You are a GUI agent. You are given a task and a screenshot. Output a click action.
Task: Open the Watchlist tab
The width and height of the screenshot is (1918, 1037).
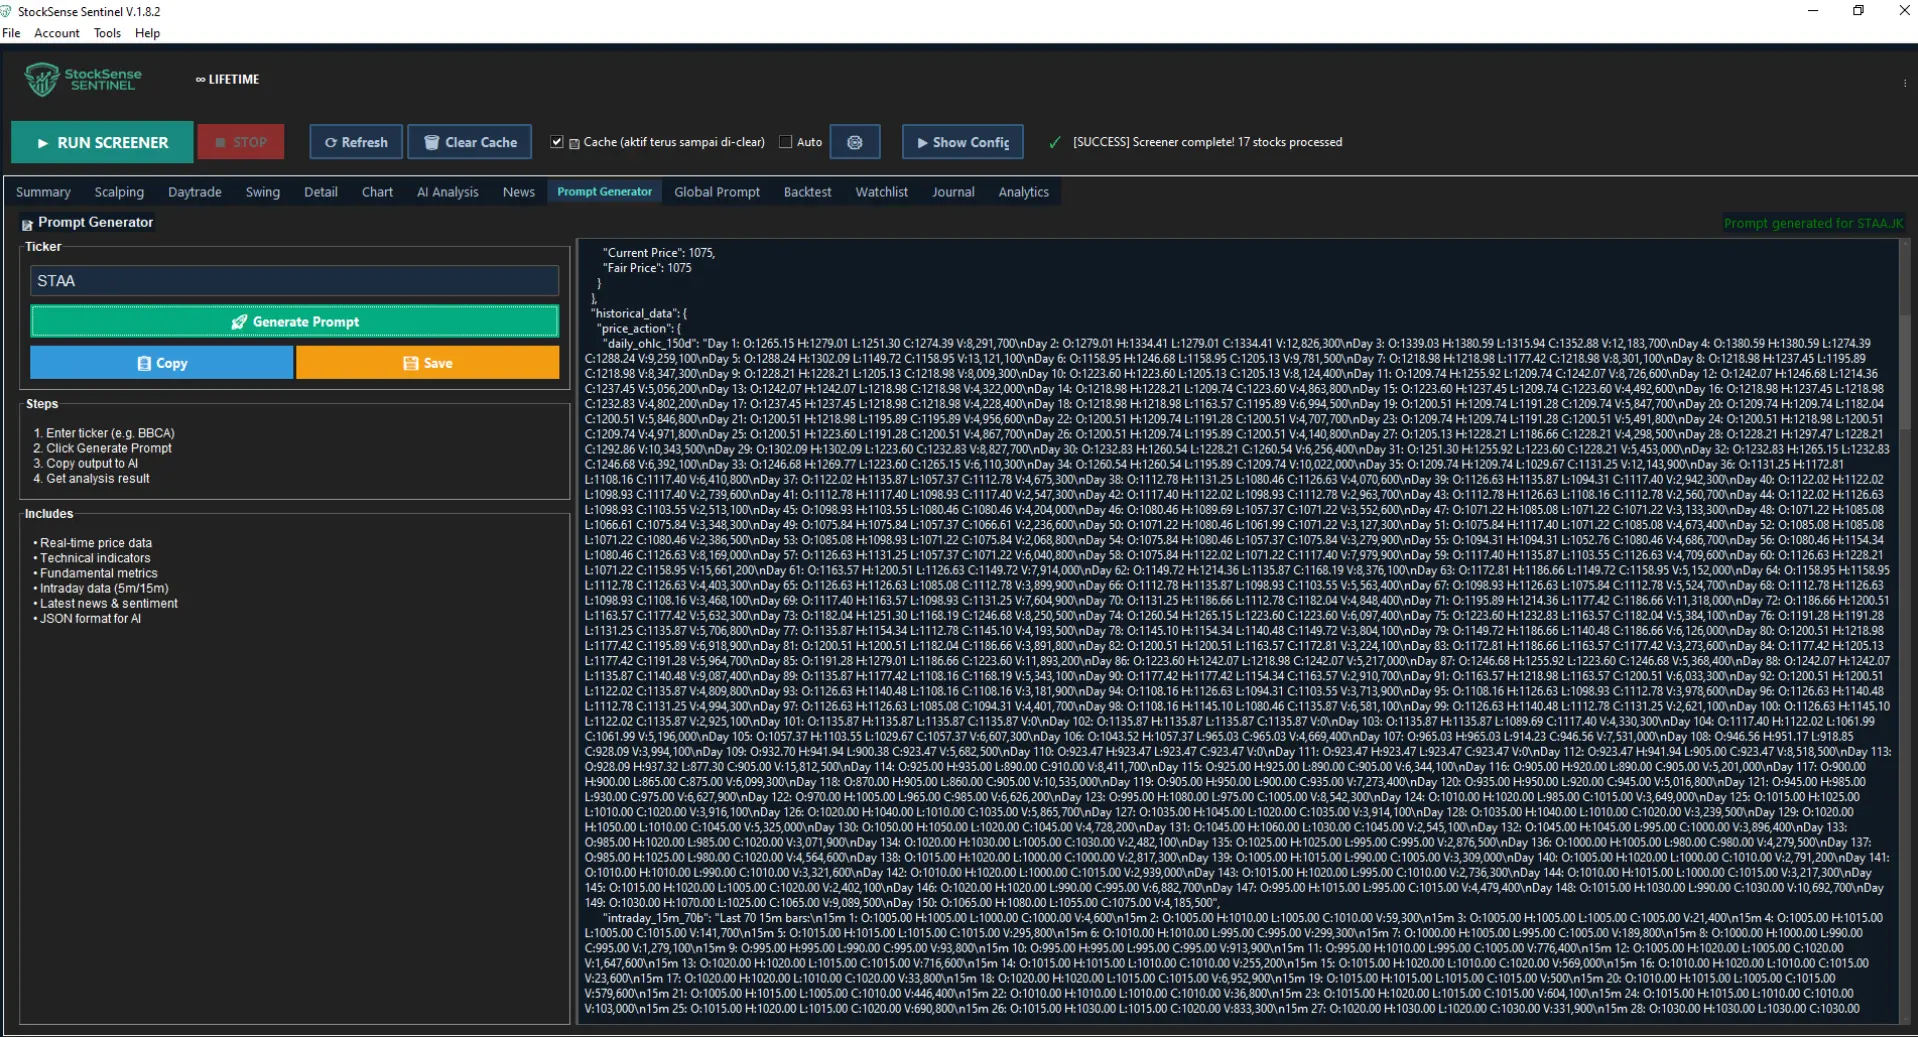[881, 192]
